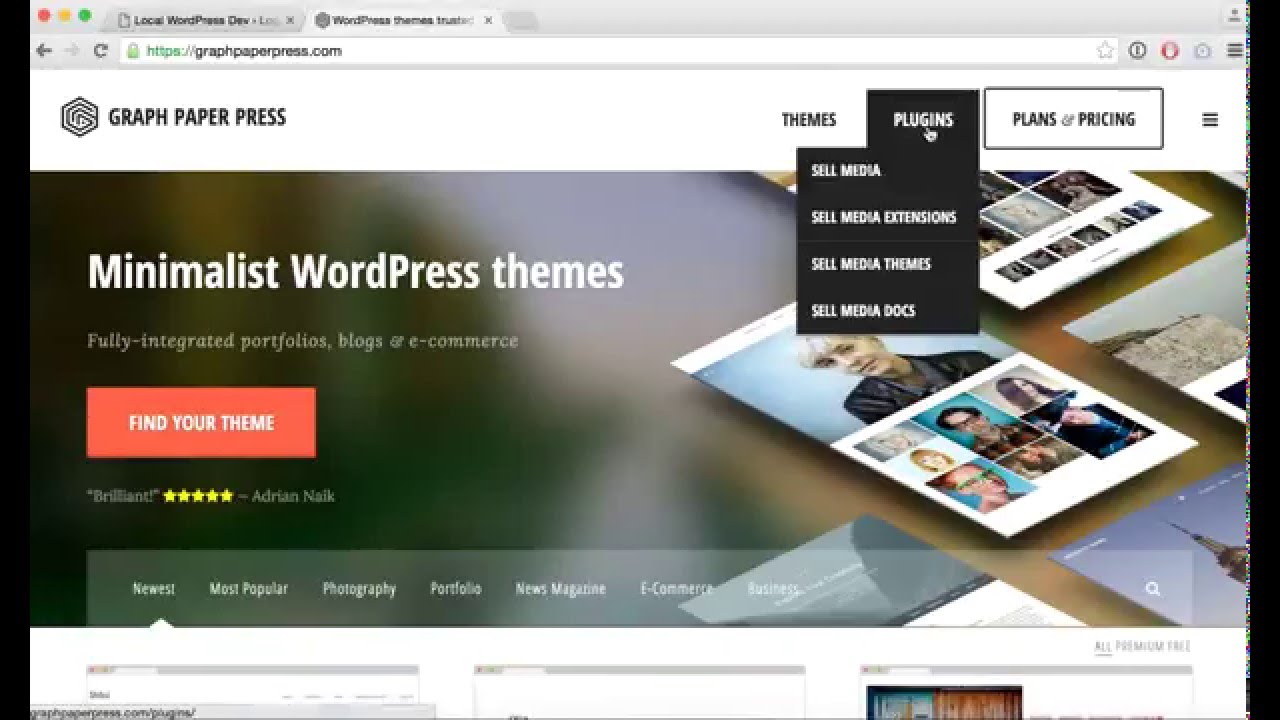Viewport: 1280px width, 720px height.
Task: Click the Find Your Theme button
Action: click(201, 423)
